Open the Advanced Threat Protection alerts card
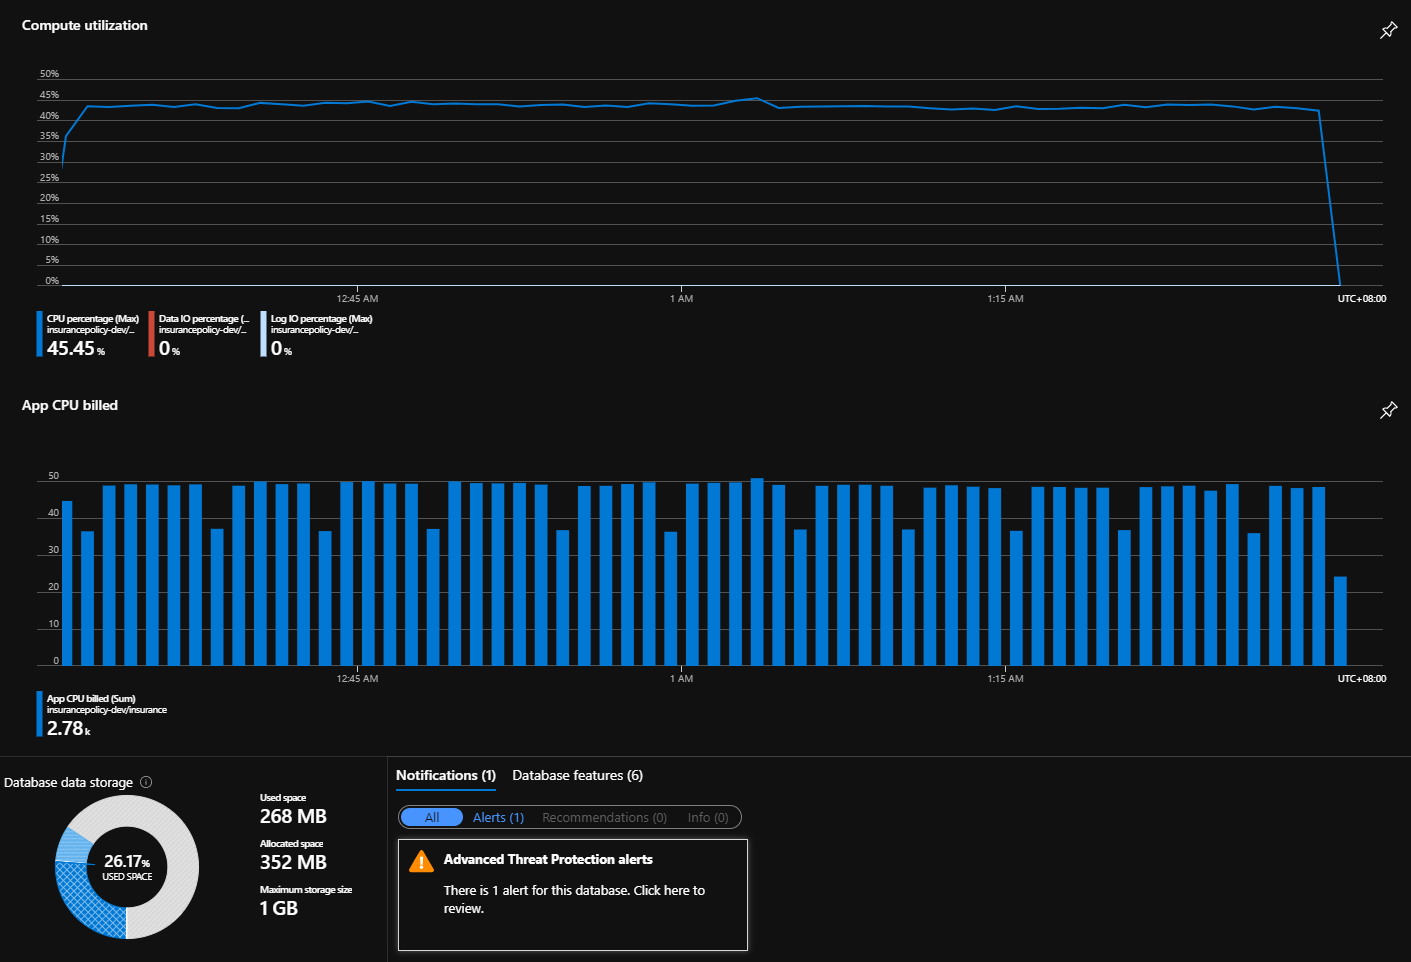The image size is (1411, 962). coord(573,894)
